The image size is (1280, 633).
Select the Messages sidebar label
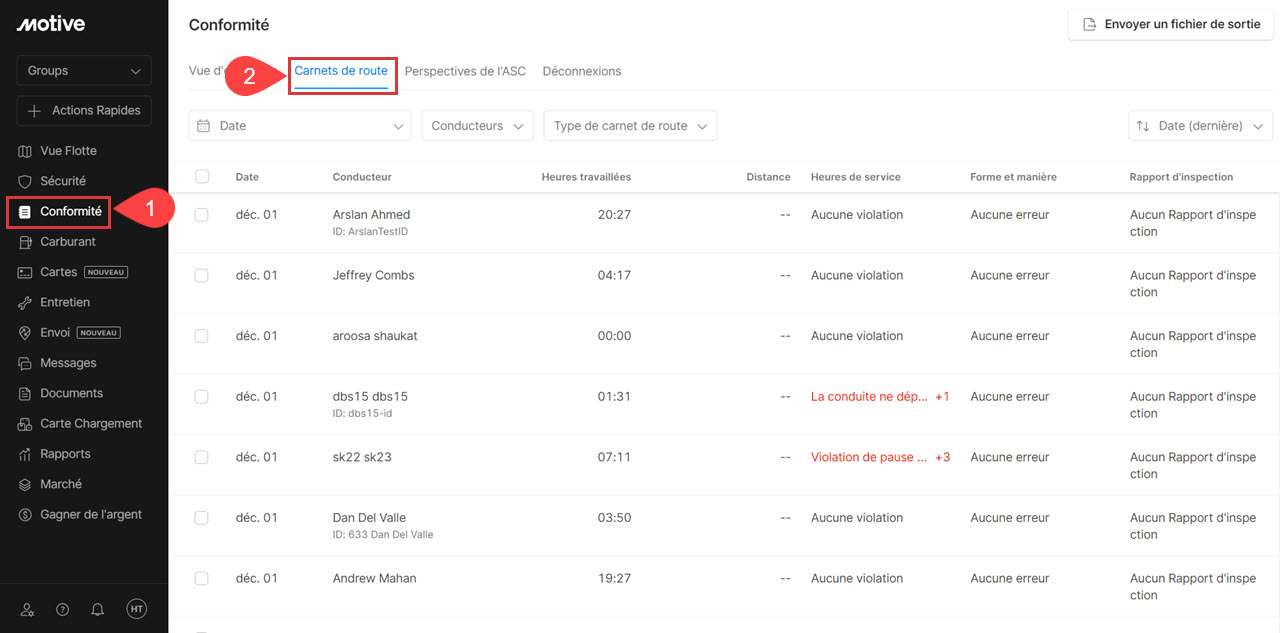click(x=68, y=363)
